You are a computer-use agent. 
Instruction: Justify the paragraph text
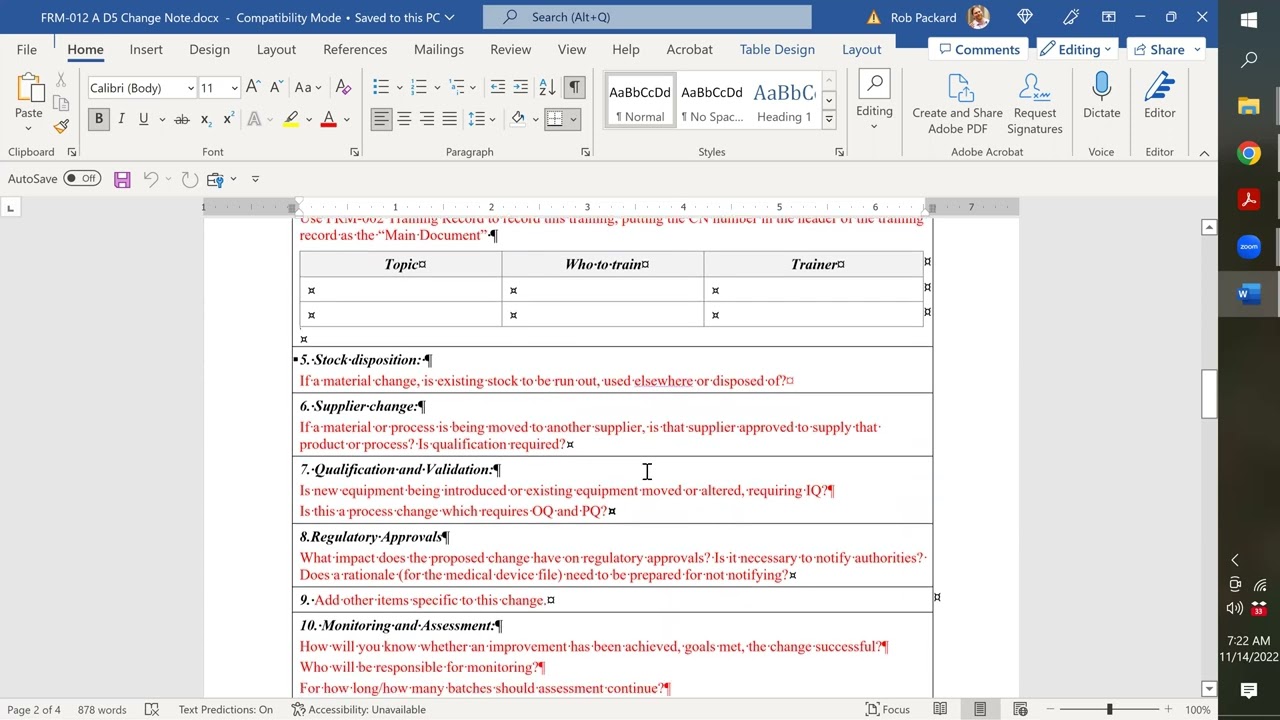click(450, 119)
